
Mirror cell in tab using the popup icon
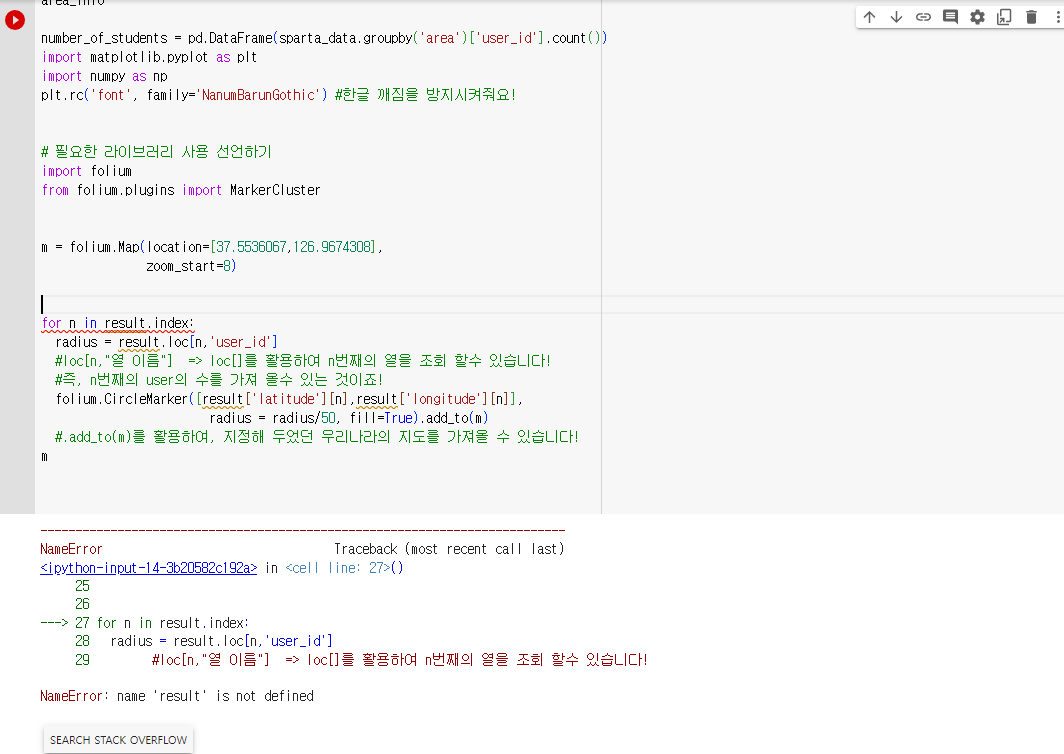1004,17
